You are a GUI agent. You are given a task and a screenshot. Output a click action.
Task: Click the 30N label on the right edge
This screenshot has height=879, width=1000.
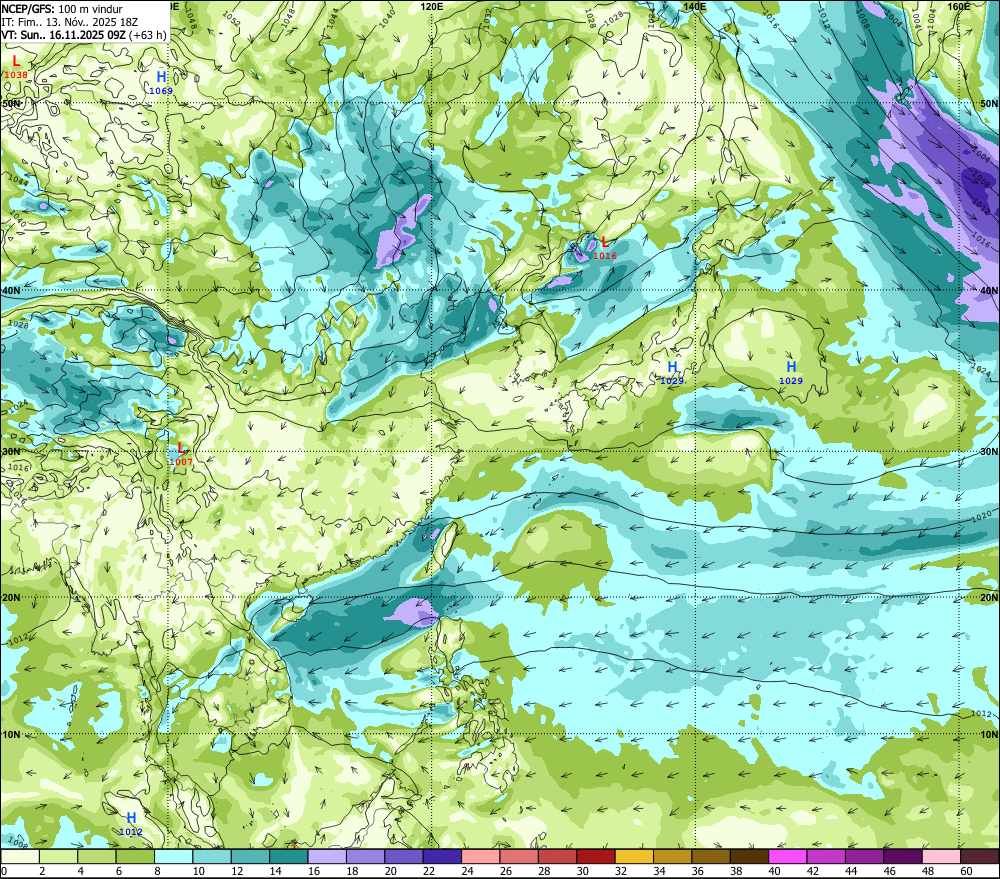click(989, 452)
